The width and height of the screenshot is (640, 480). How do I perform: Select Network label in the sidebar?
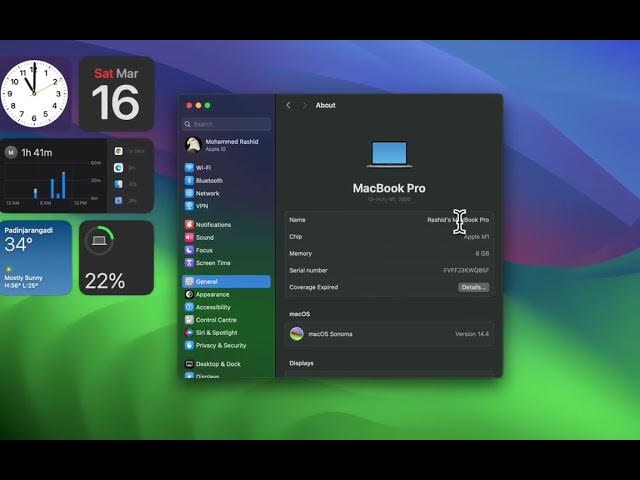[207, 193]
